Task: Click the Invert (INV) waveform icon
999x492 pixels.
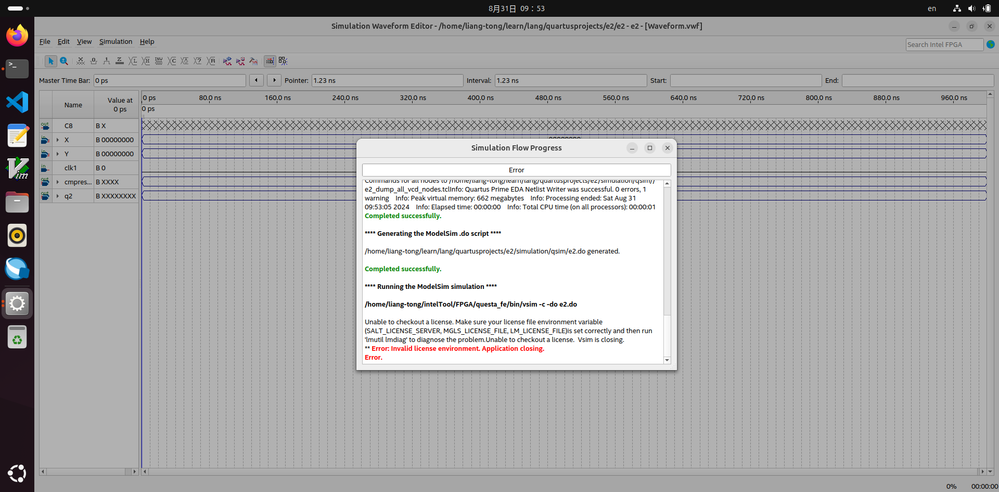Action: pos(159,61)
